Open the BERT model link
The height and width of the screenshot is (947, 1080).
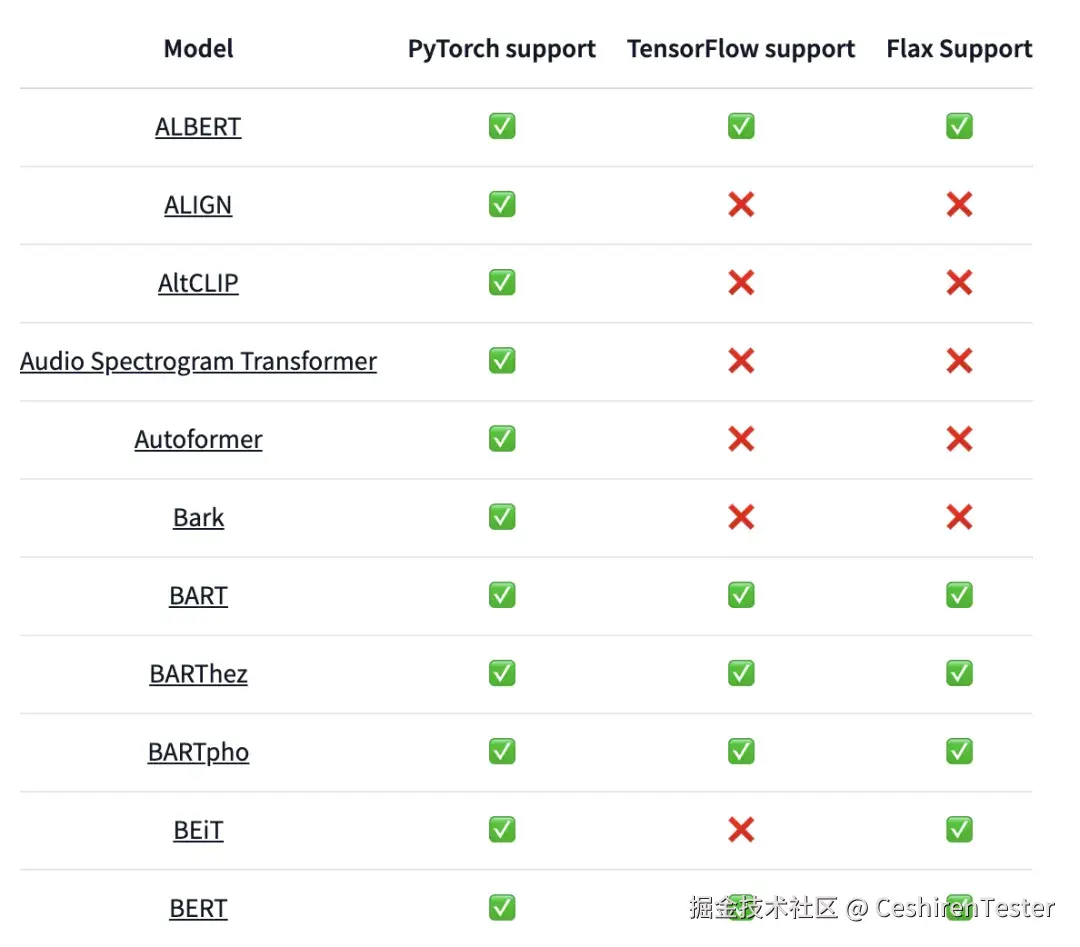[198, 908]
